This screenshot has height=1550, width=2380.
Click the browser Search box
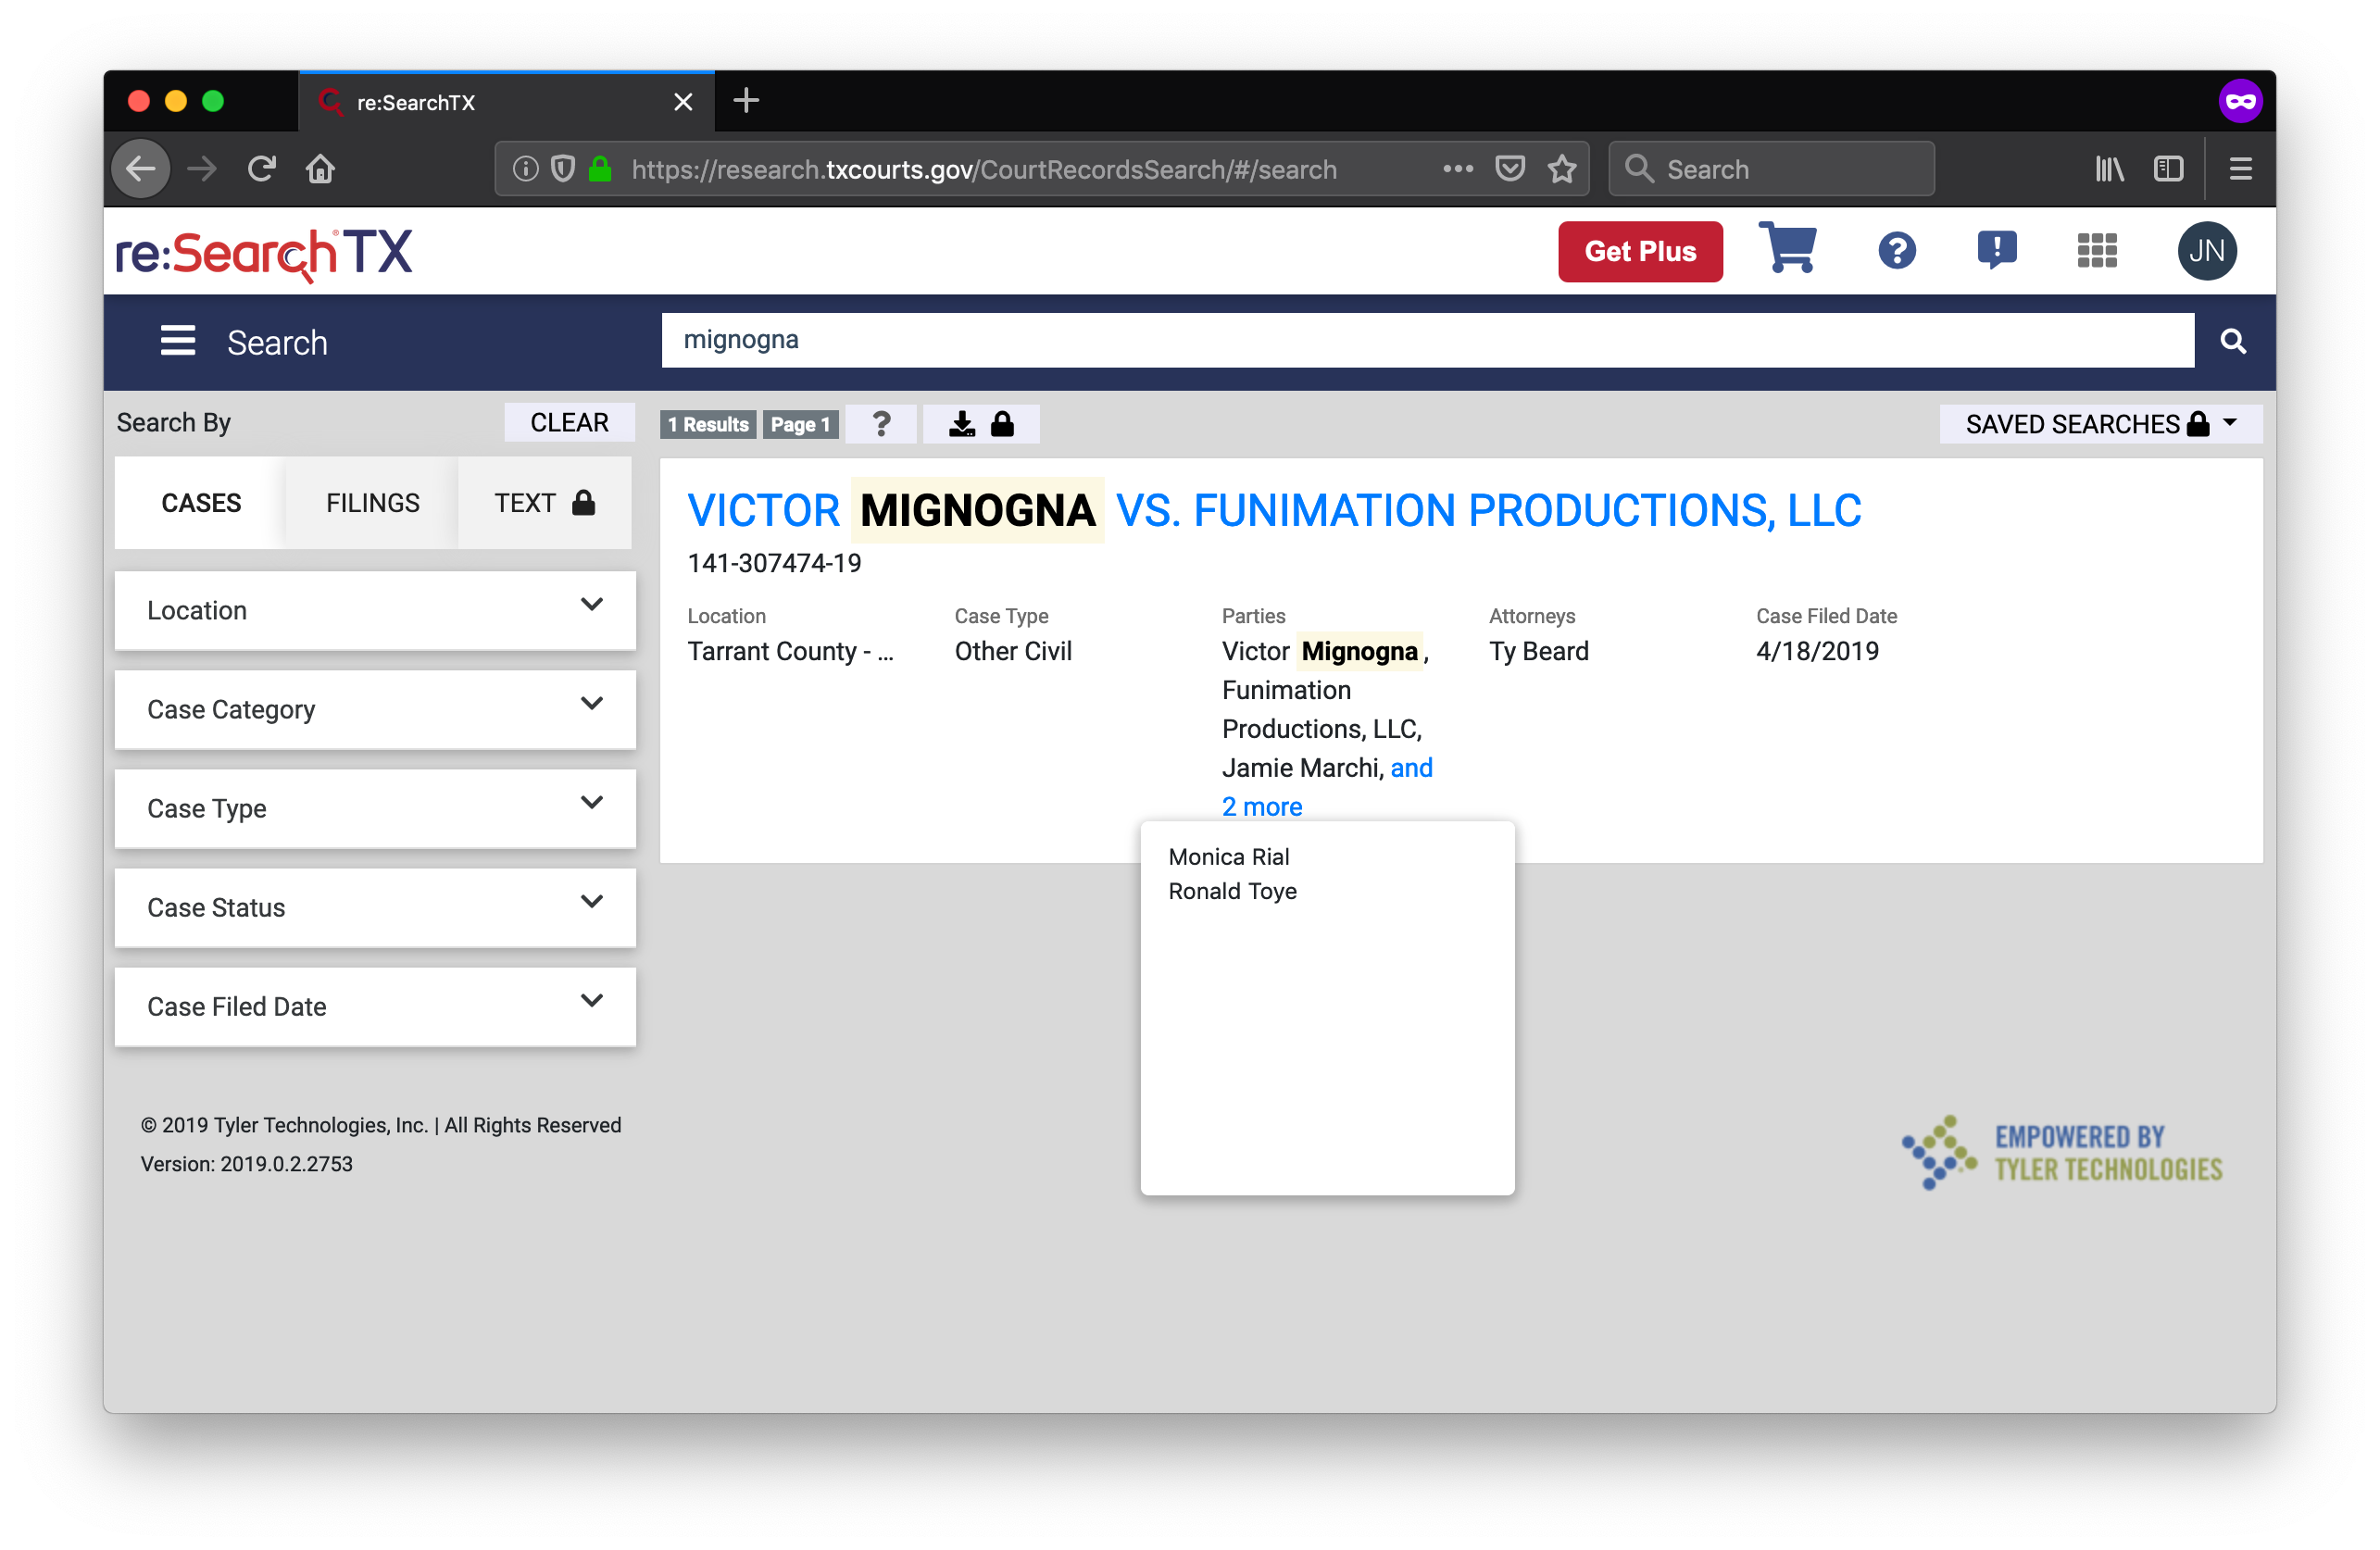click(1771, 169)
